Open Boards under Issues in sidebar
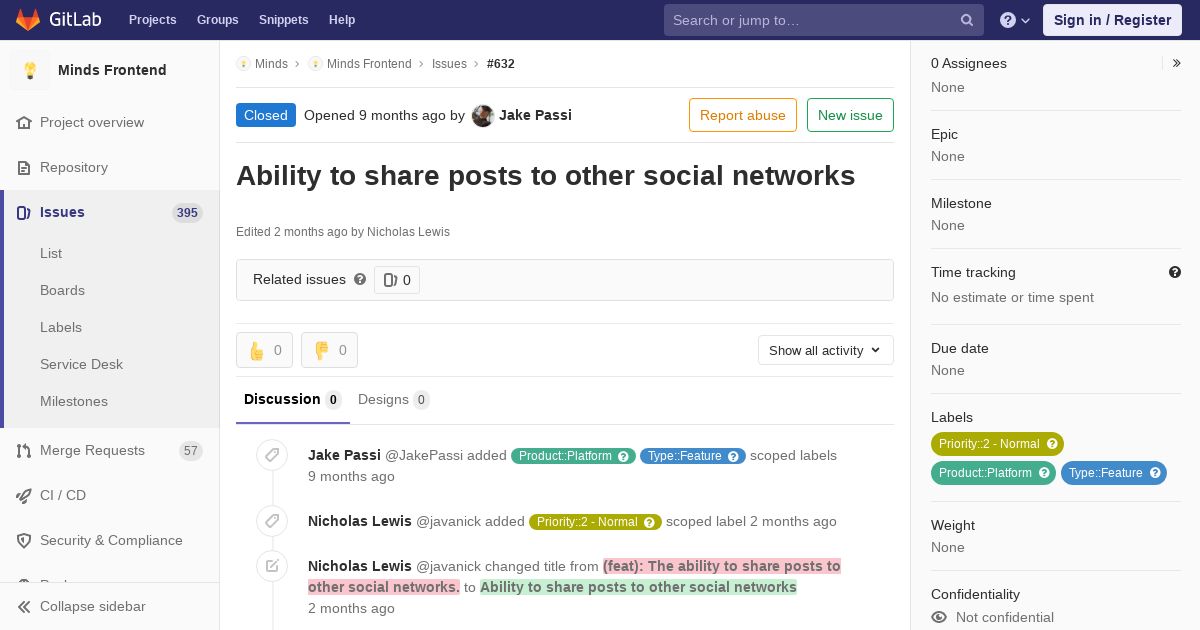1200x630 pixels. [x=62, y=290]
